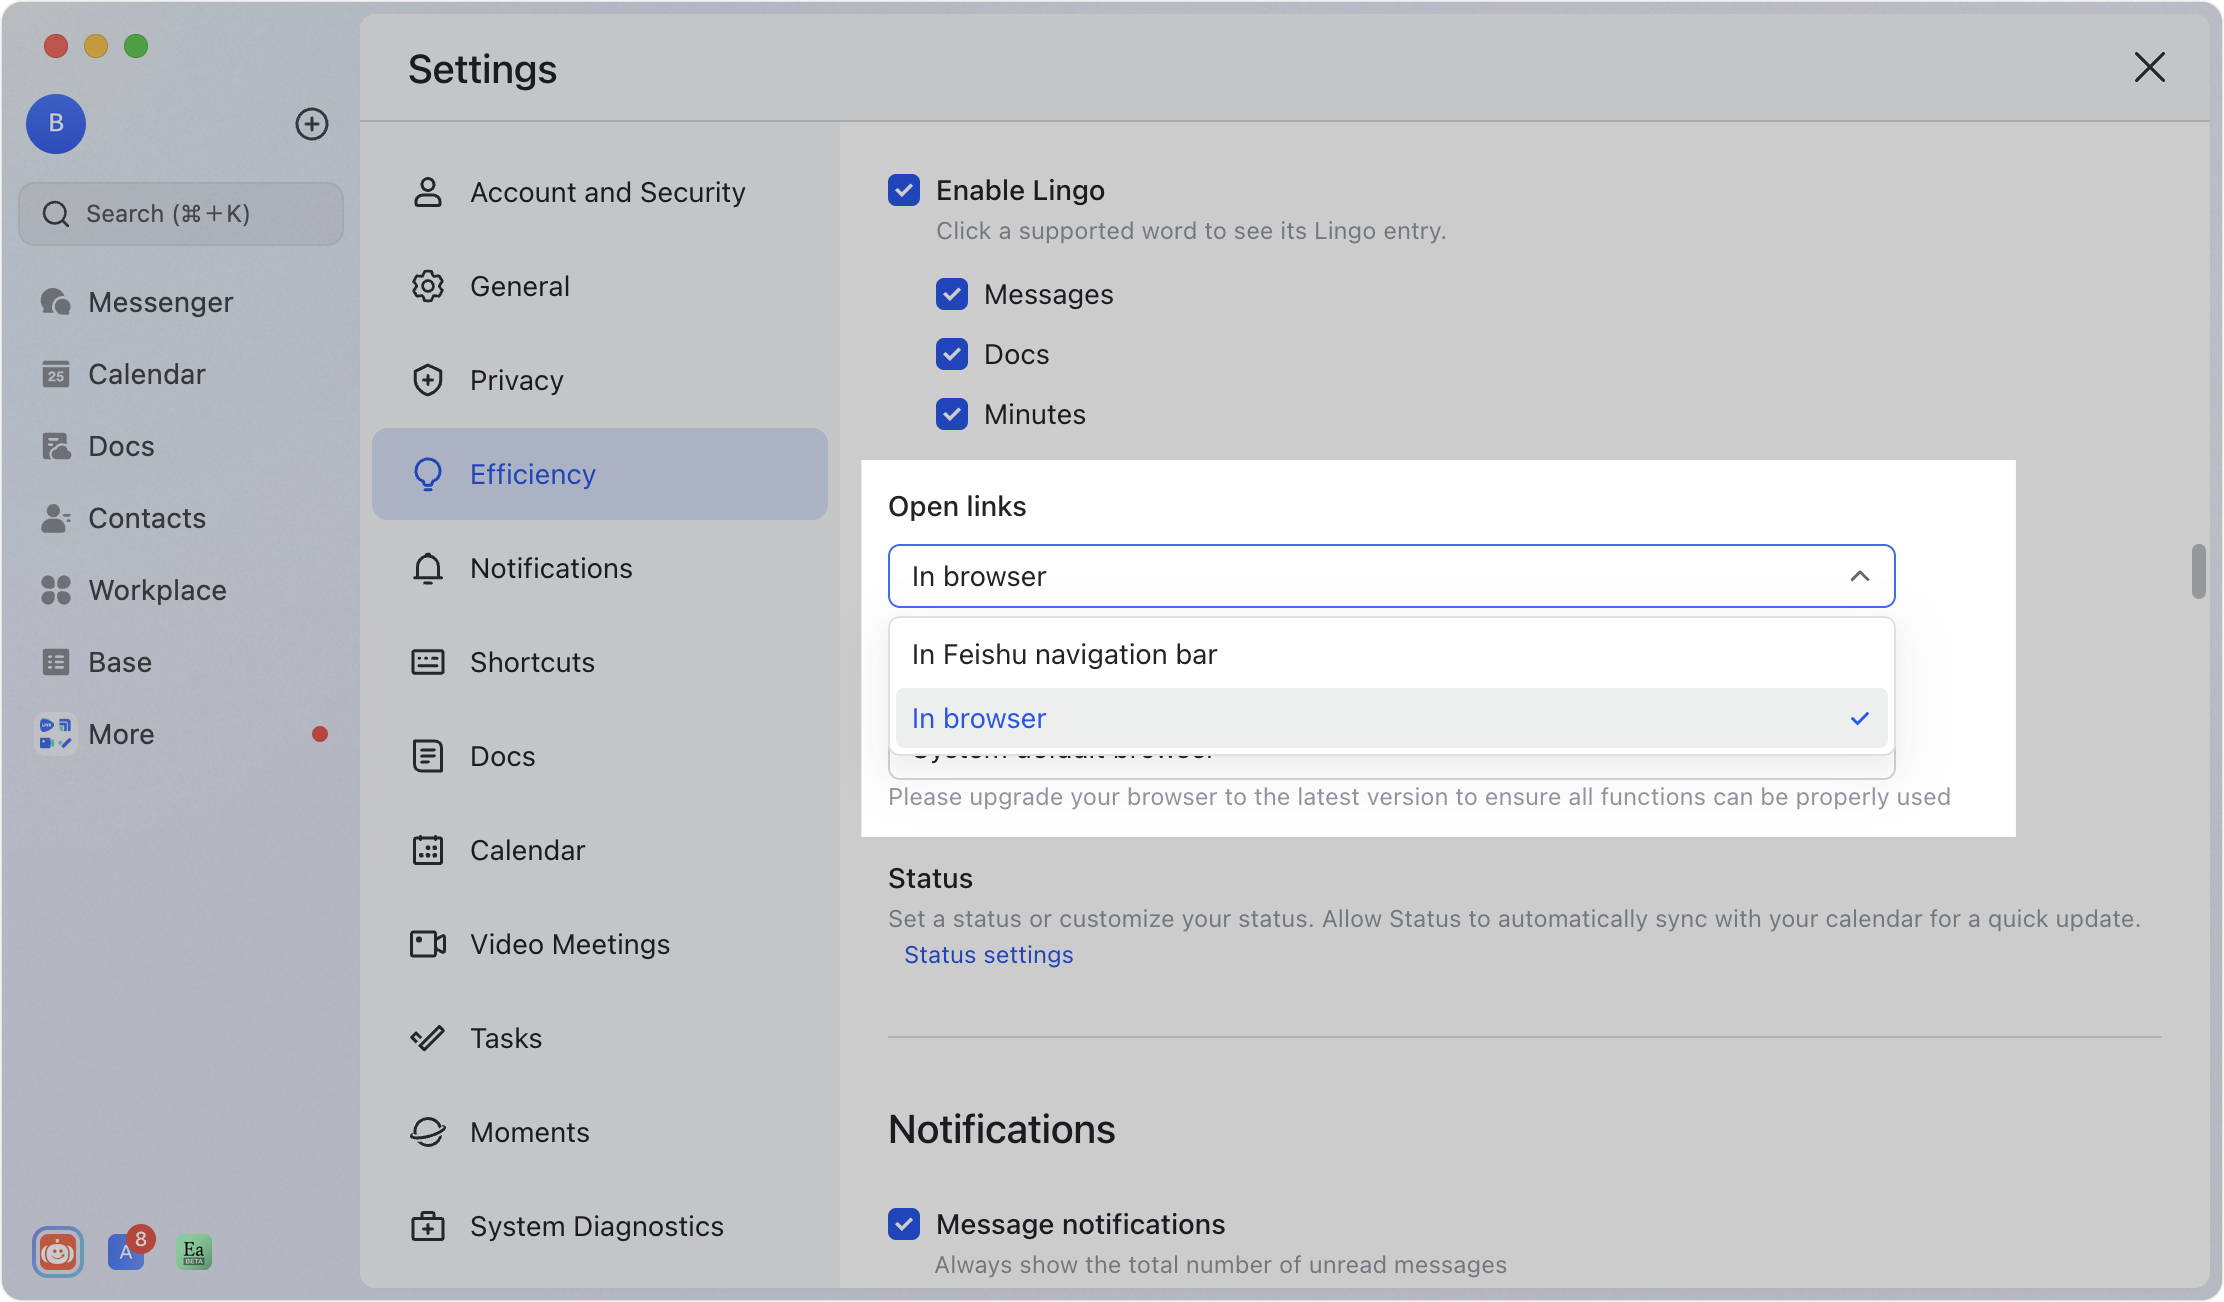Uncheck Messages under Enable Lingo
2224x1302 pixels.
(951, 294)
